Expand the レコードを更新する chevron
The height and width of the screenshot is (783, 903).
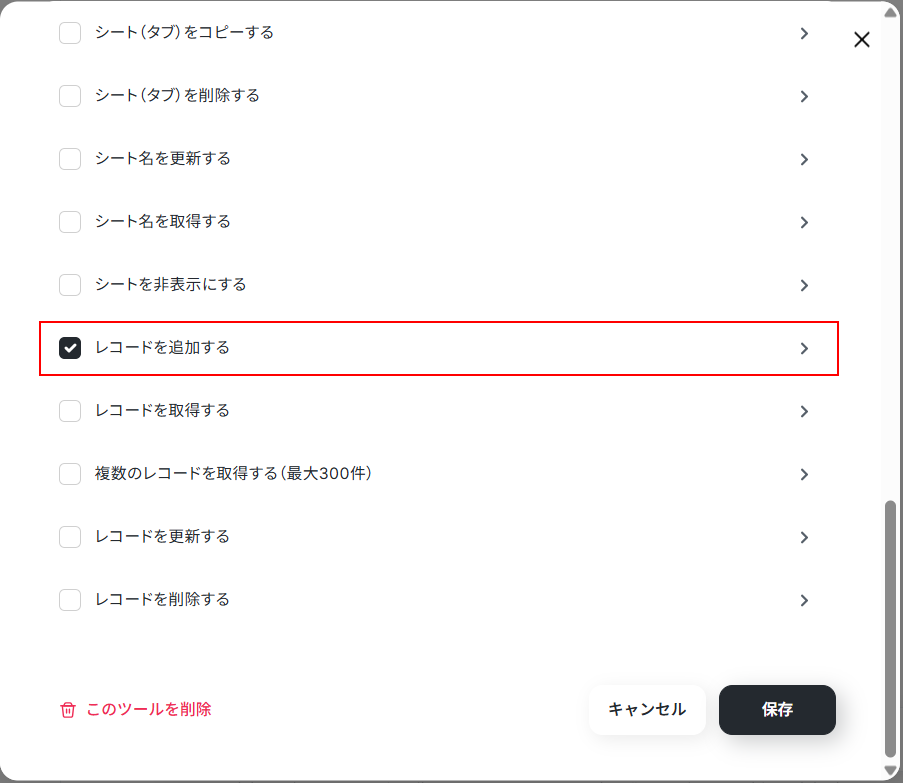pos(805,537)
